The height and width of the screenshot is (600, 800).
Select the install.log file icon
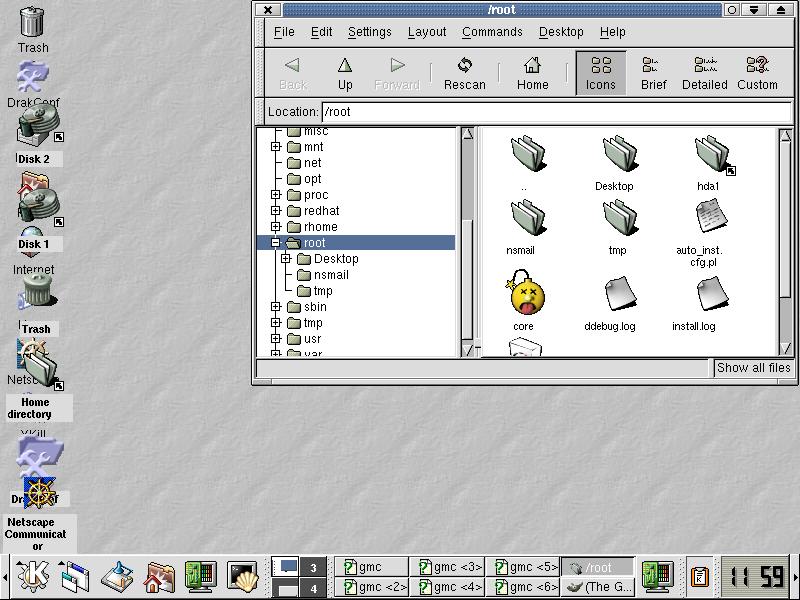(x=710, y=295)
